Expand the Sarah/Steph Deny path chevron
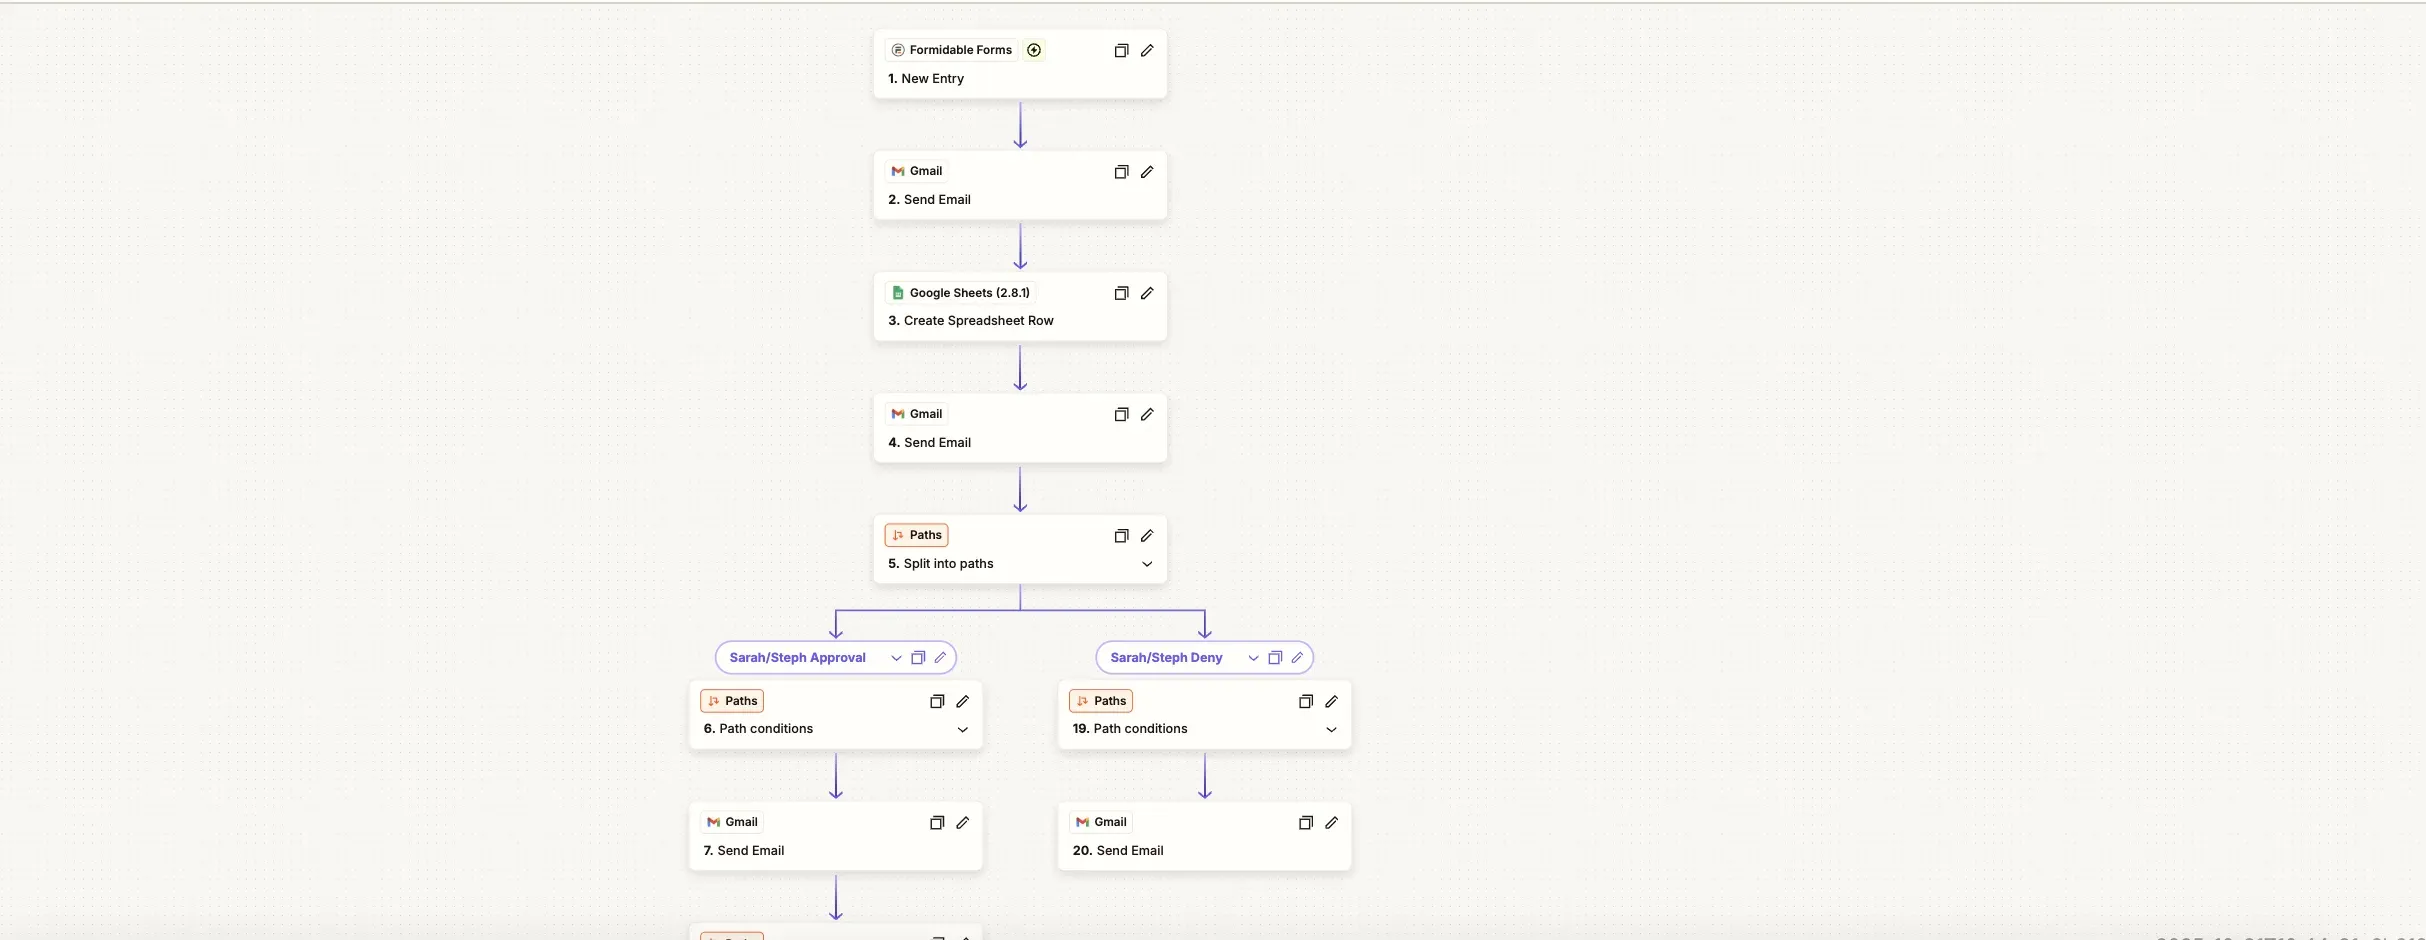 (x=1253, y=658)
